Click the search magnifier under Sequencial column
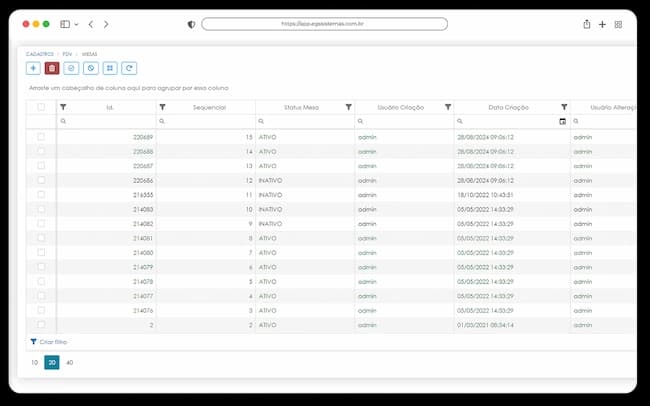The width and height of the screenshot is (650, 406). pyautogui.click(x=162, y=121)
